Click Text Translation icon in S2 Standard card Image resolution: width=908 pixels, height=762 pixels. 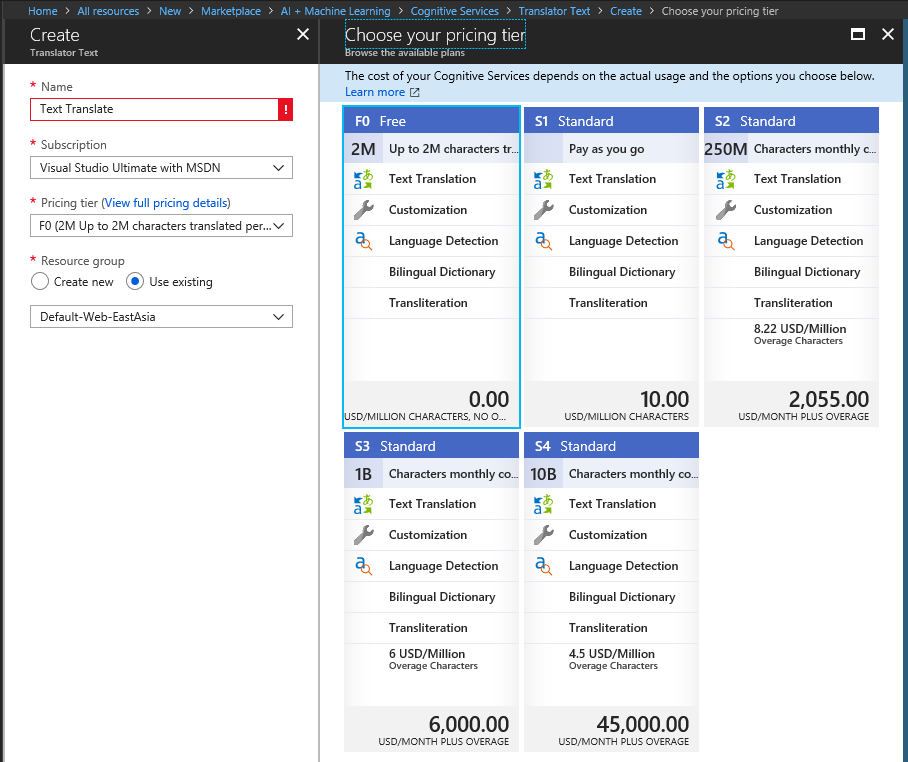[x=726, y=179]
